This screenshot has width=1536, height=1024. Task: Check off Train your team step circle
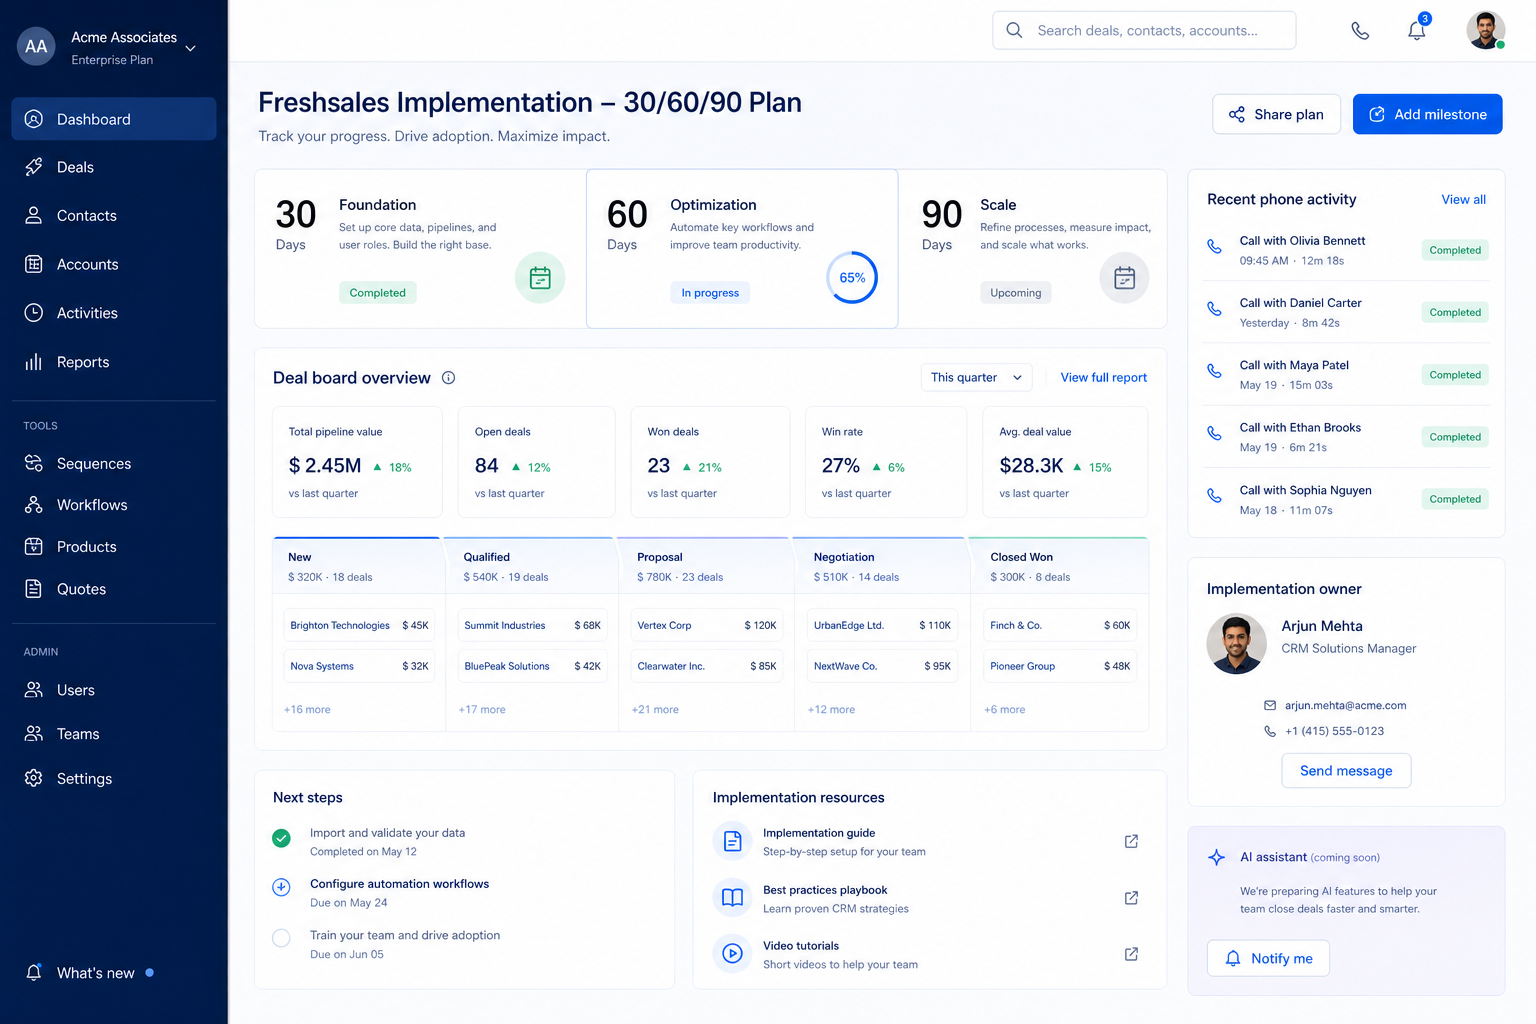click(x=282, y=938)
